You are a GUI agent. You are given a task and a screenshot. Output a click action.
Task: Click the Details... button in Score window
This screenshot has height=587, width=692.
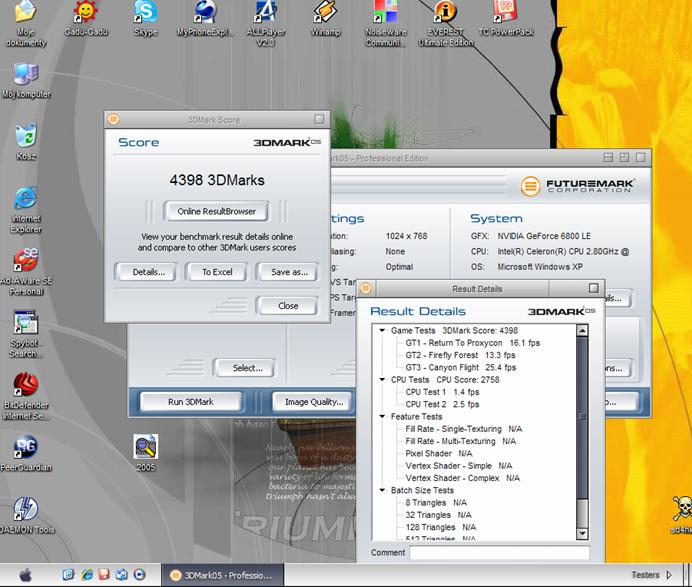[146, 272]
